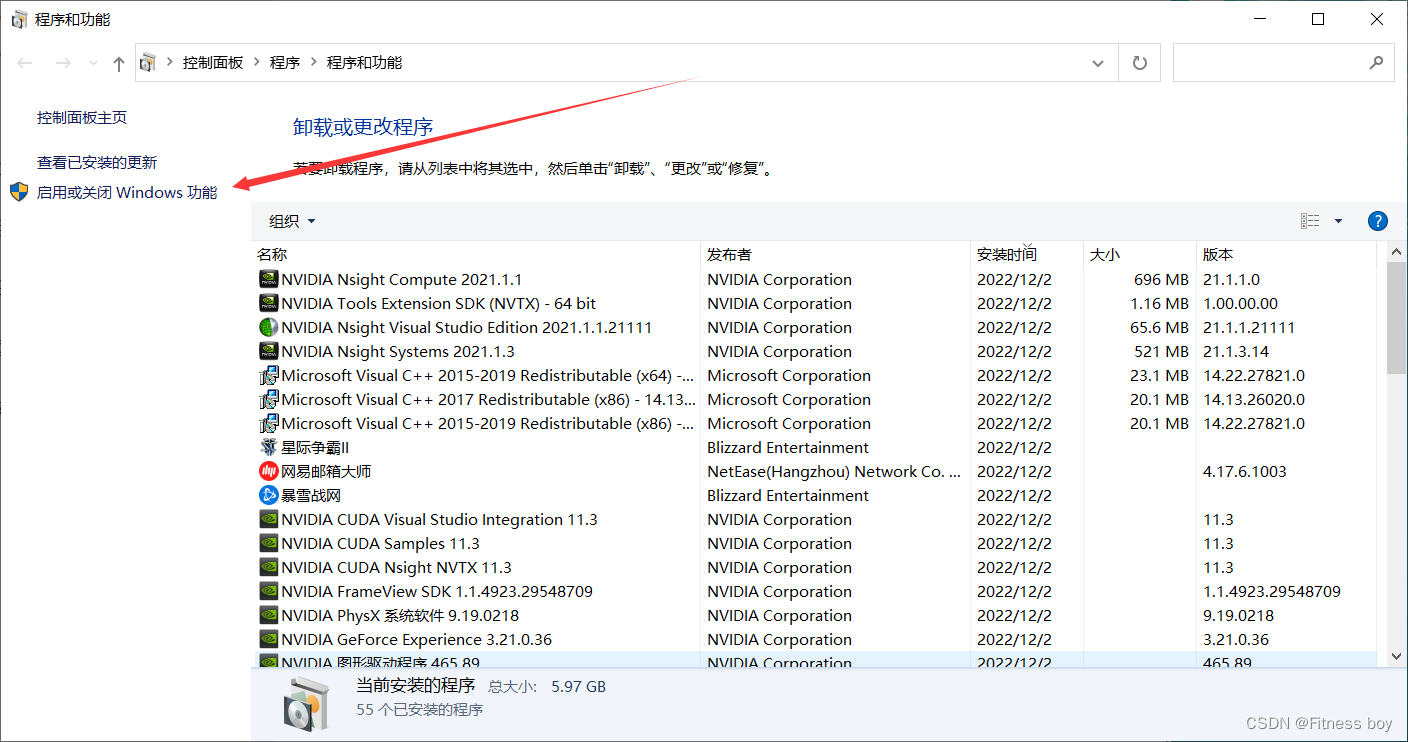Expand the chevron after 程序 breadcrumb

click(313, 63)
